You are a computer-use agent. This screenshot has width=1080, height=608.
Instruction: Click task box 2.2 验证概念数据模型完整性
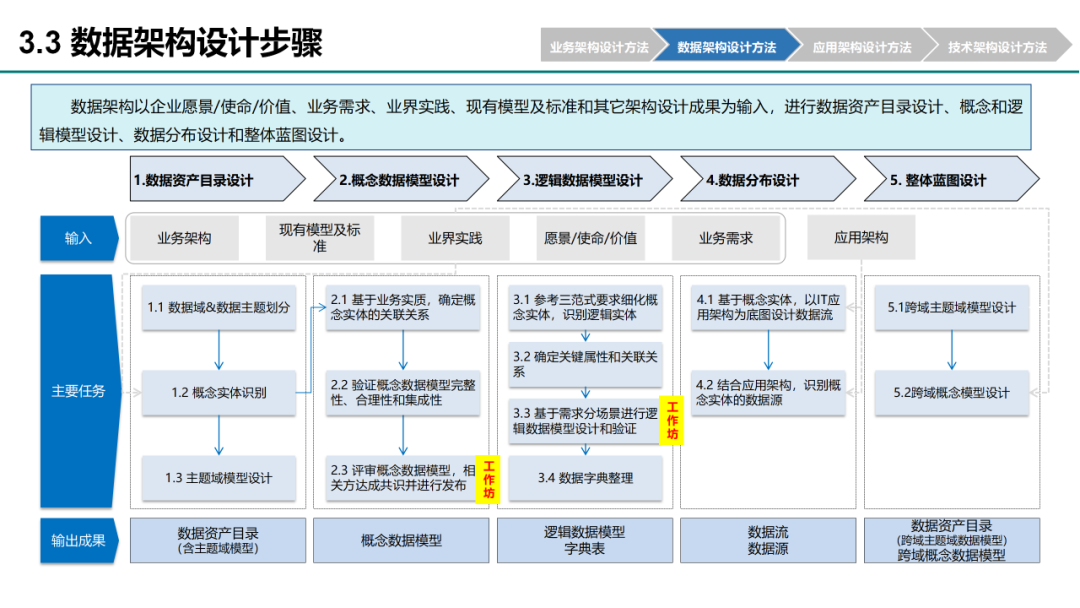point(402,392)
